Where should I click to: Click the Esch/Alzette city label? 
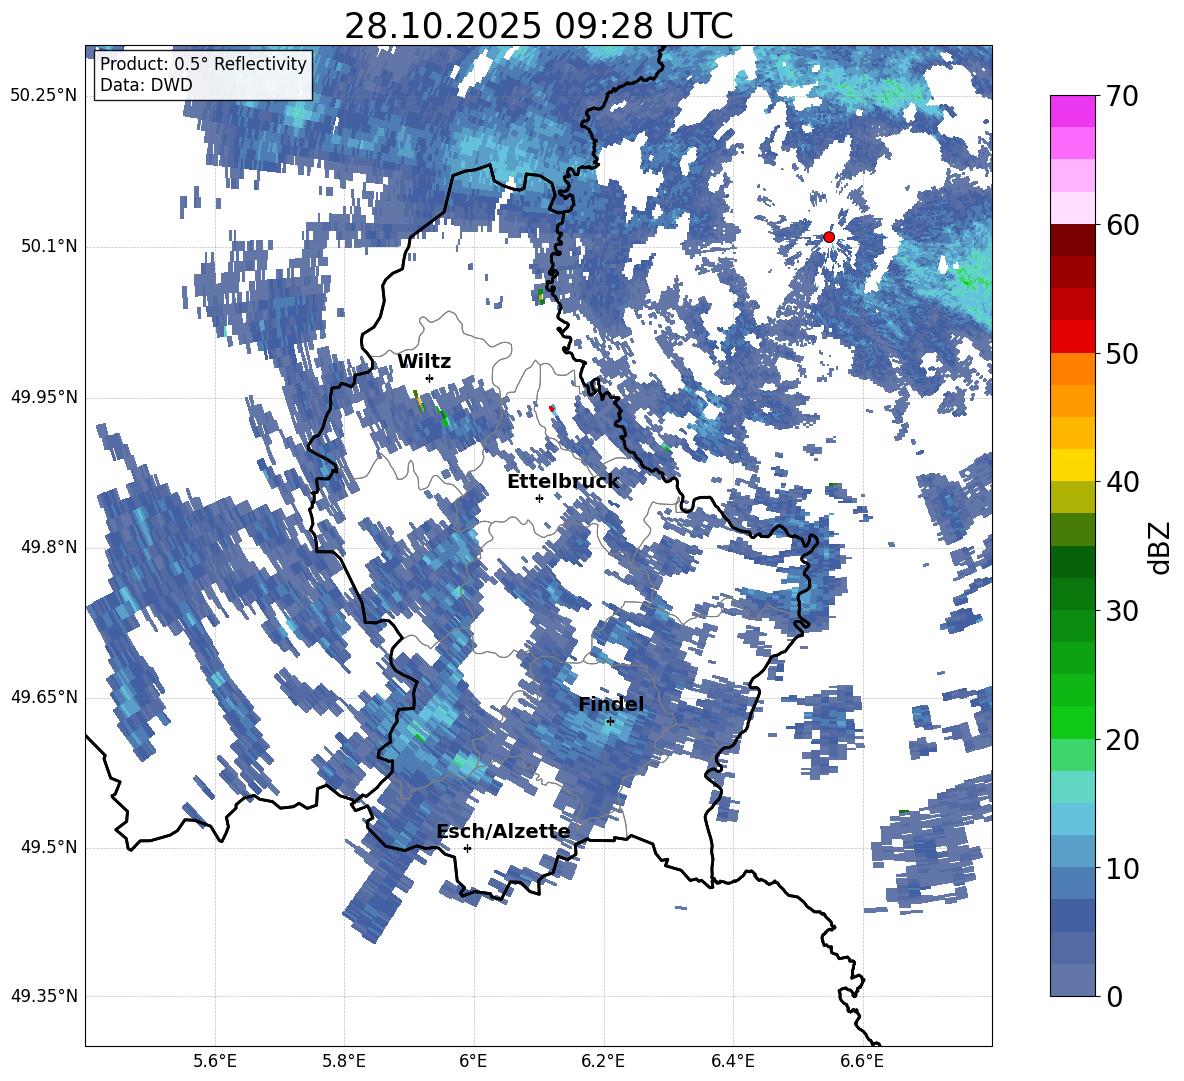(x=503, y=831)
